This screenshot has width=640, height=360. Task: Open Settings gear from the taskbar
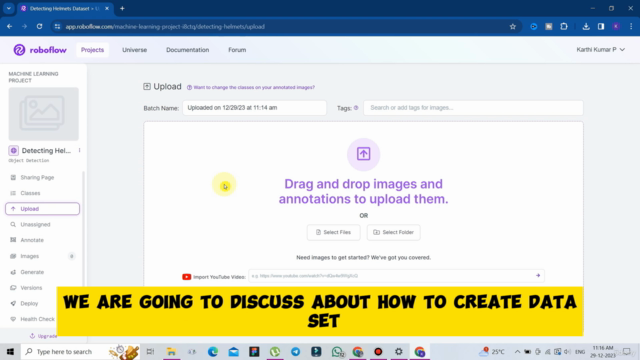pyautogui.click(x=399, y=351)
